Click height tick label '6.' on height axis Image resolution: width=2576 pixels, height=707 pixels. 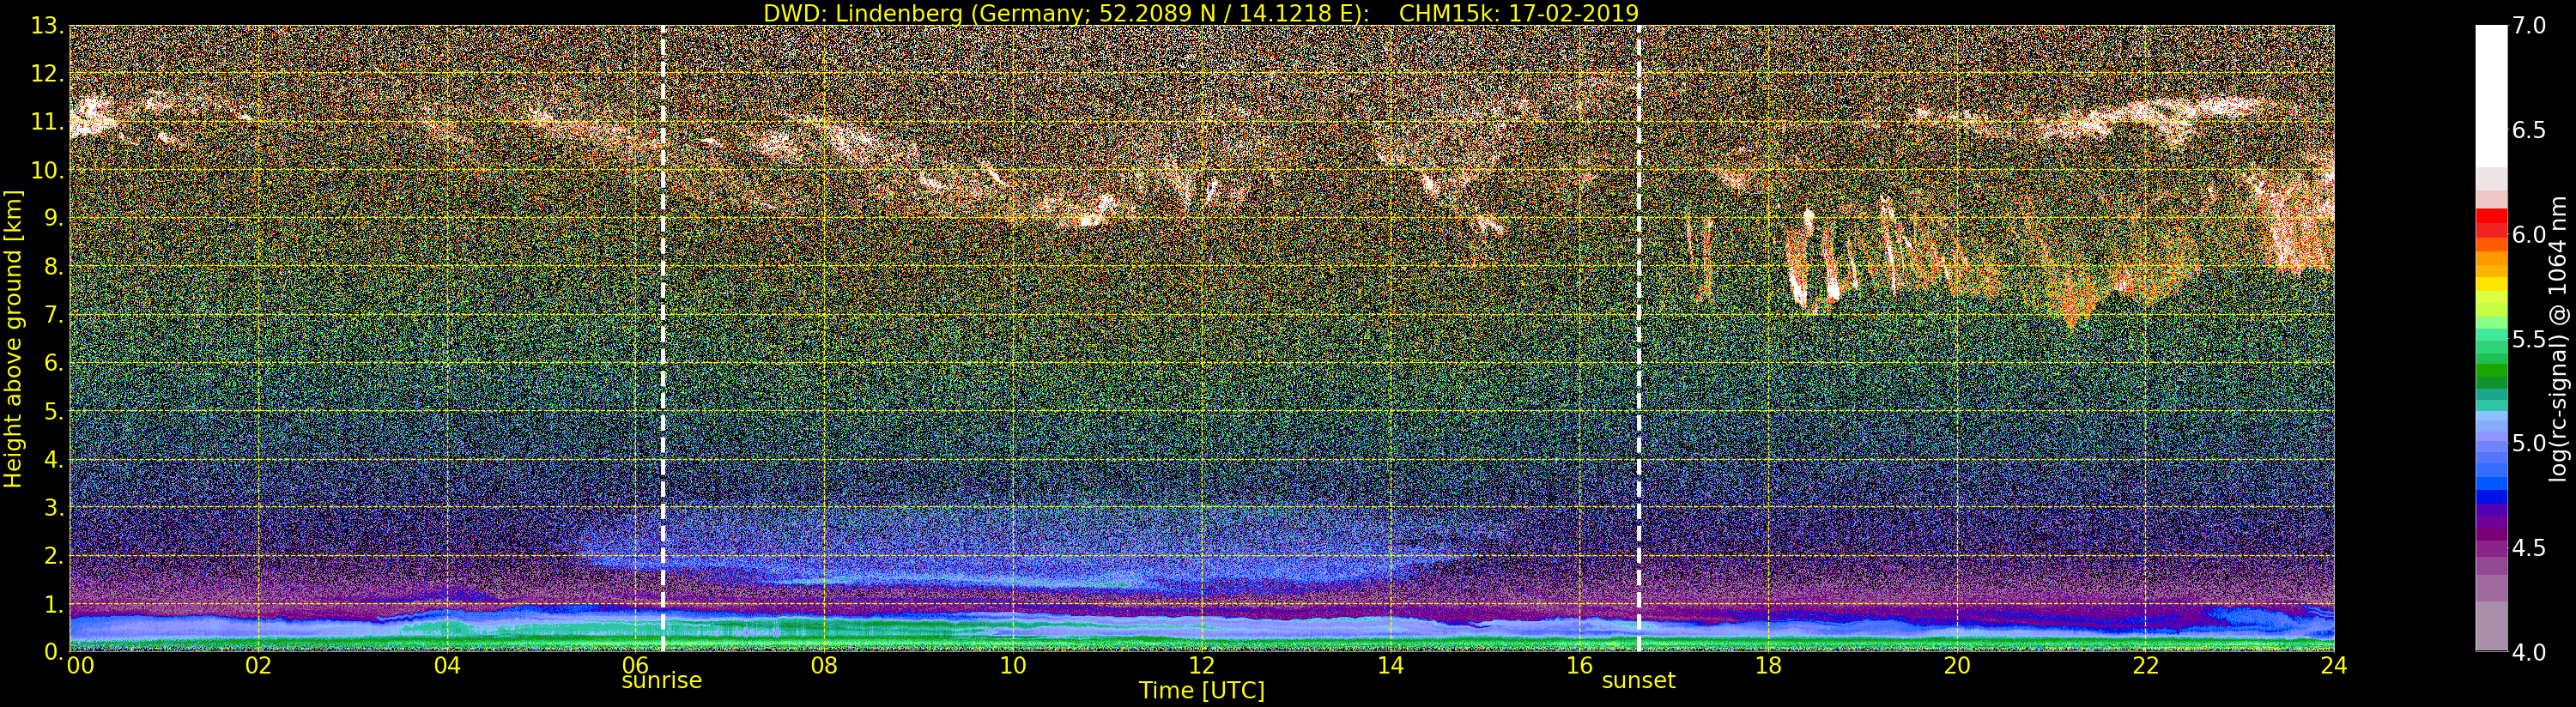pyautogui.click(x=54, y=363)
